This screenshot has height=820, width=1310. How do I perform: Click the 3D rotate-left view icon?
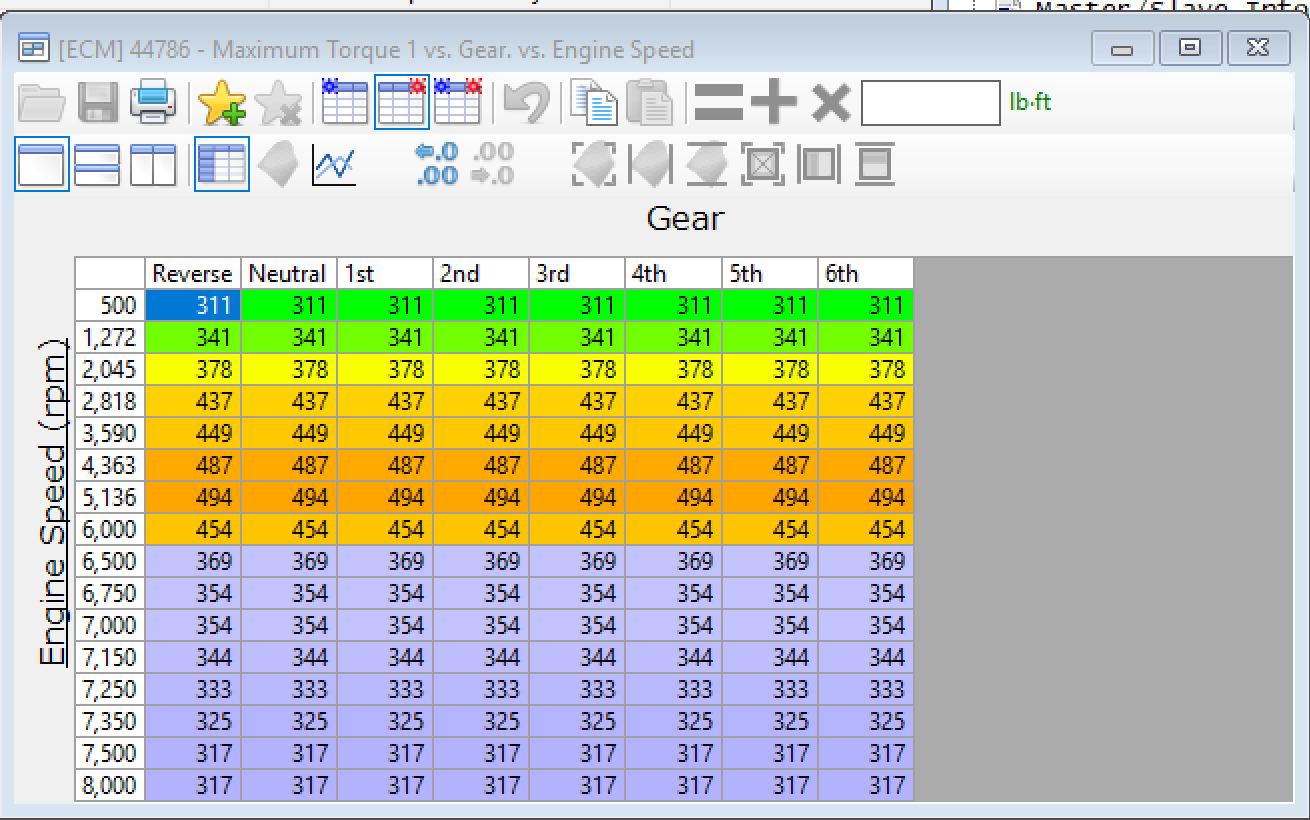[x=650, y=164]
